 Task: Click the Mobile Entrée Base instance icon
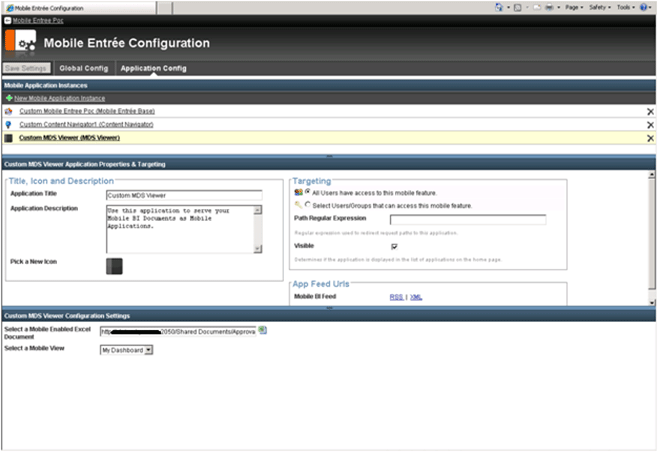pyautogui.click(x=8, y=111)
